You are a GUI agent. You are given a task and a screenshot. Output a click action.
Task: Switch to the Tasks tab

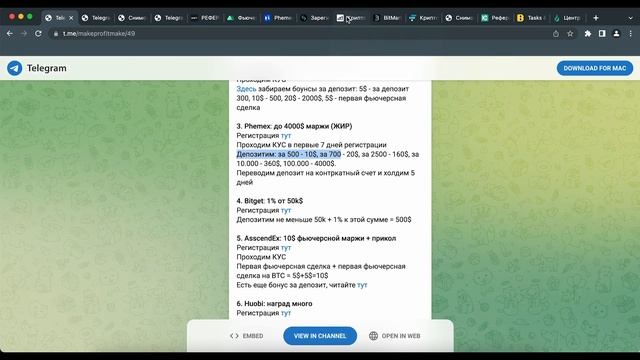click(x=531, y=18)
